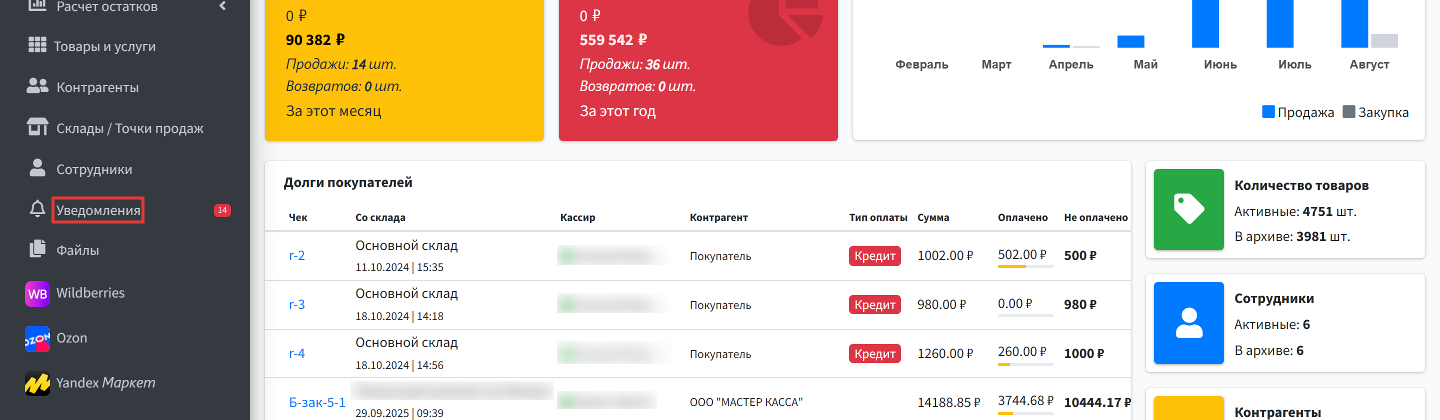Open receipt link Б-зак-5-1
This screenshot has width=1440, height=420.
click(317, 402)
